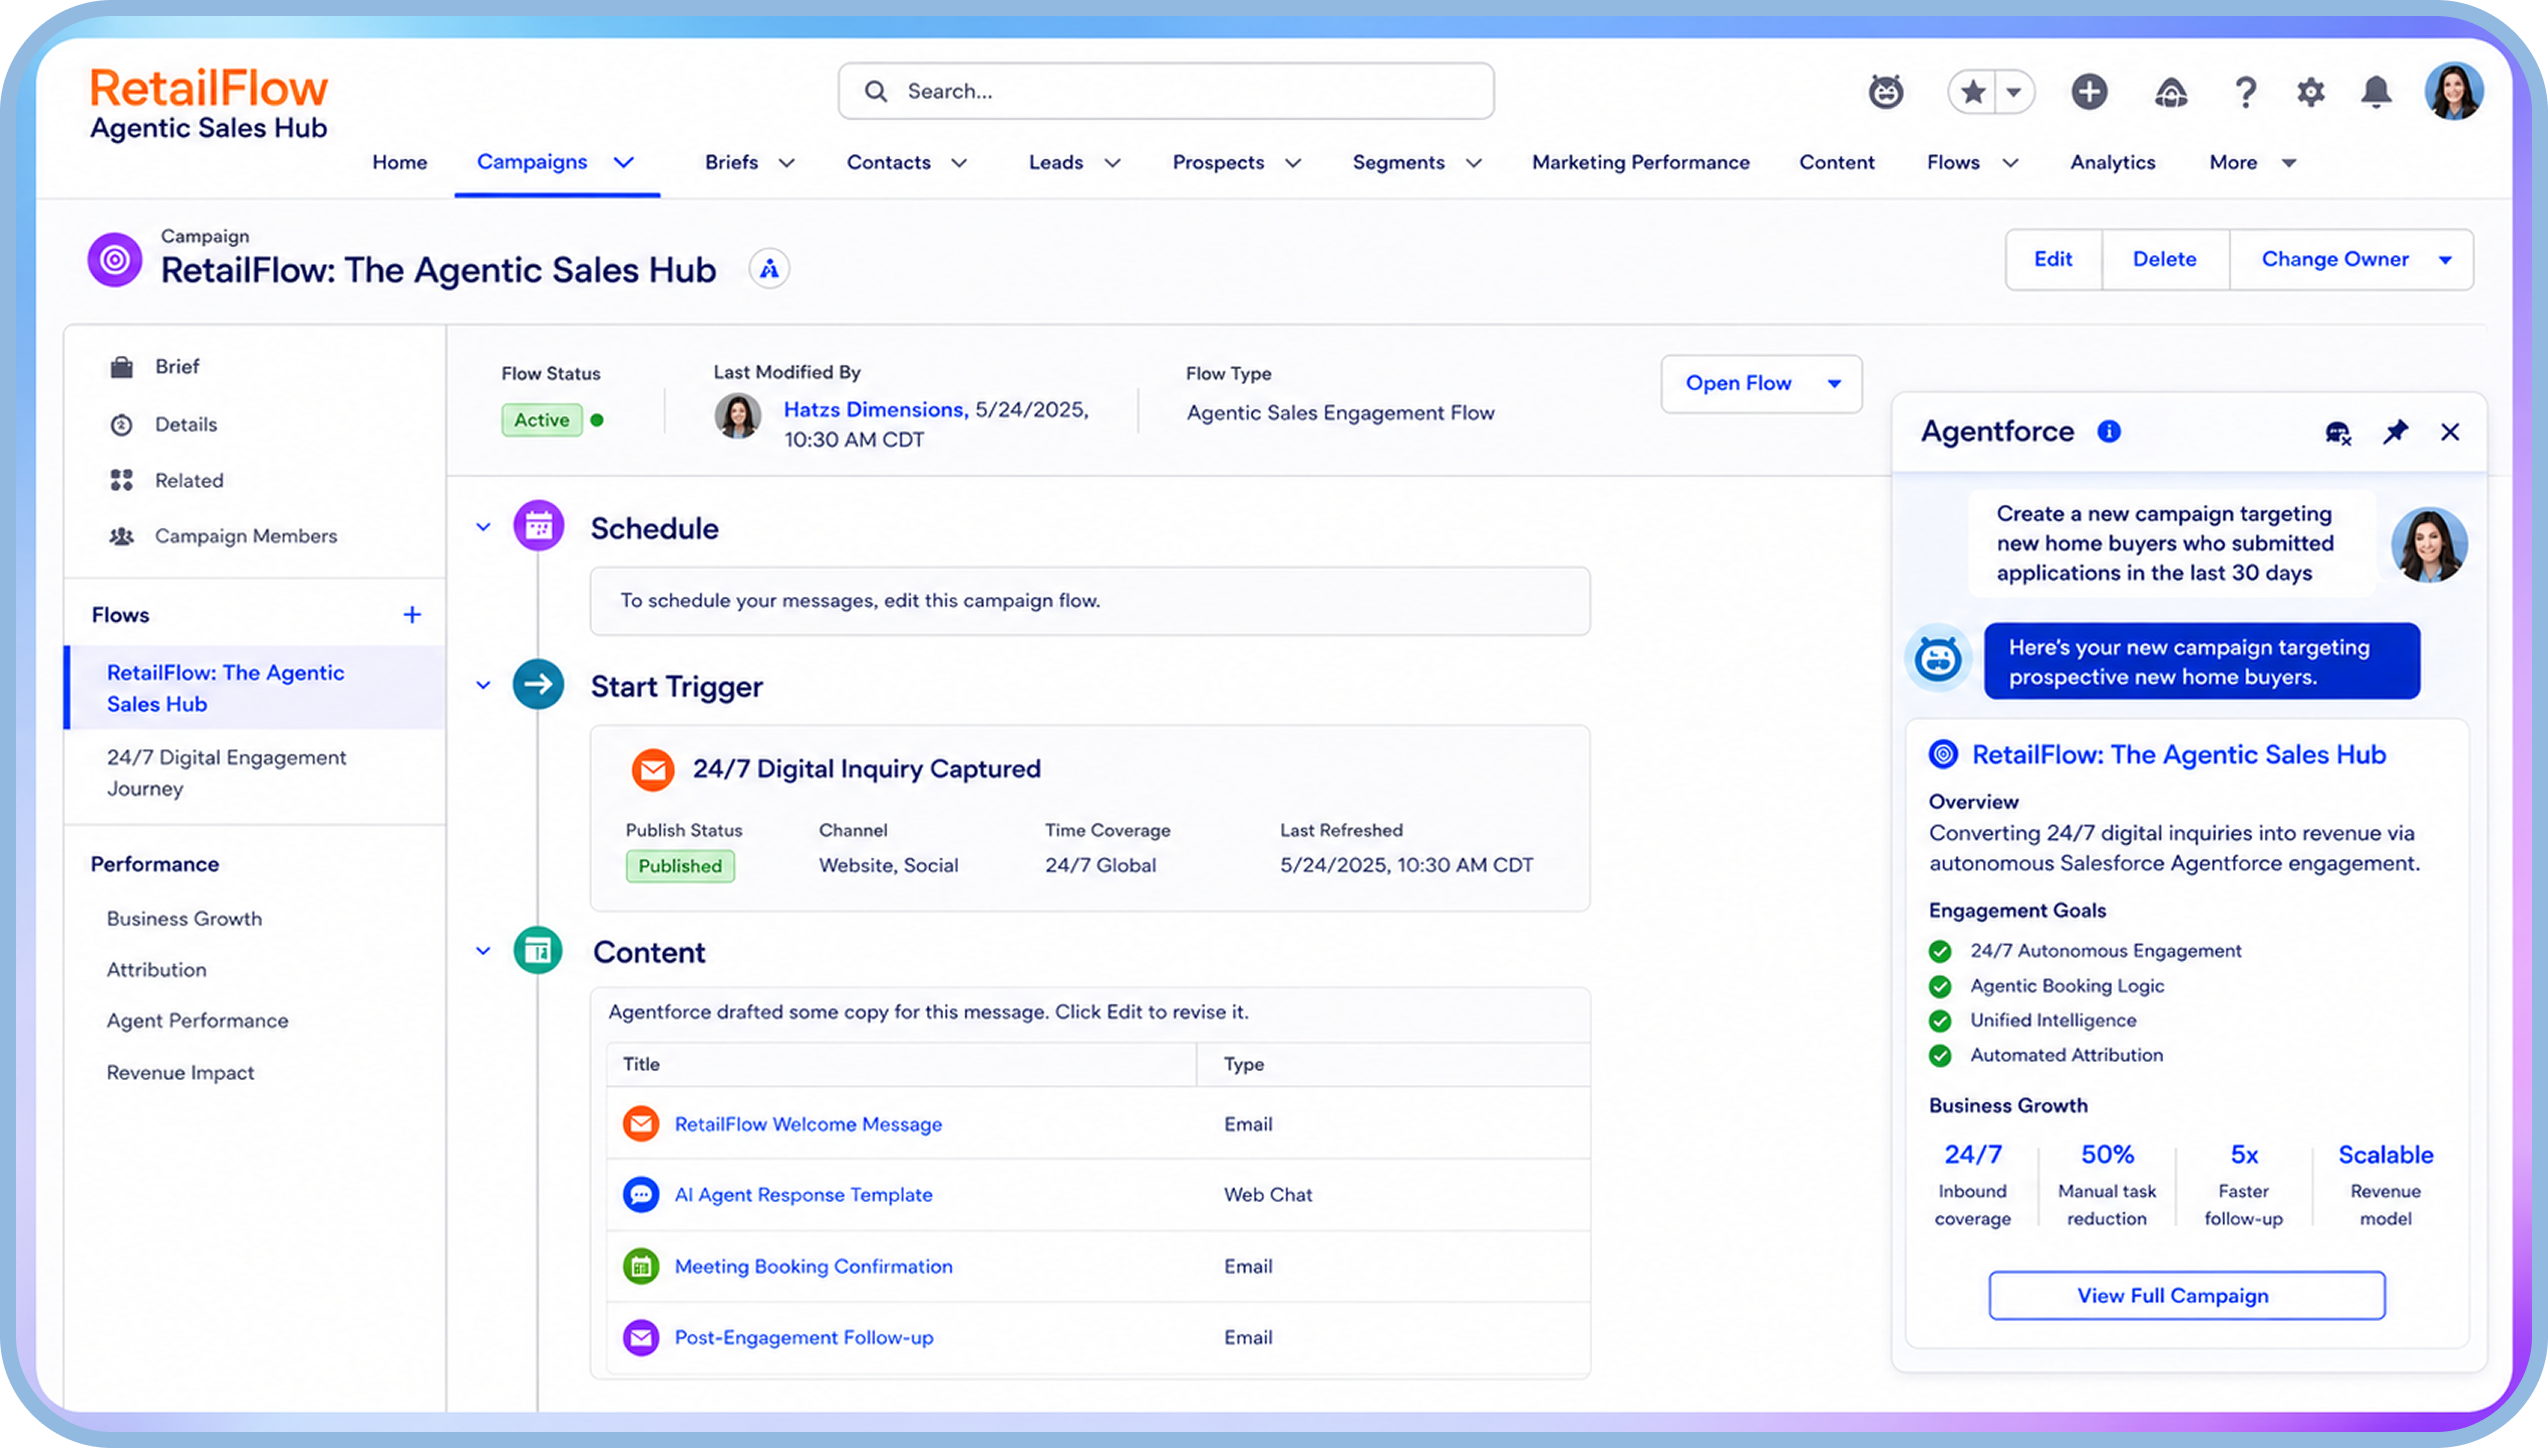Viewport: 2548px width, 1448px height.
Task: Open Agent Performance report
Action: [197, 1020]
